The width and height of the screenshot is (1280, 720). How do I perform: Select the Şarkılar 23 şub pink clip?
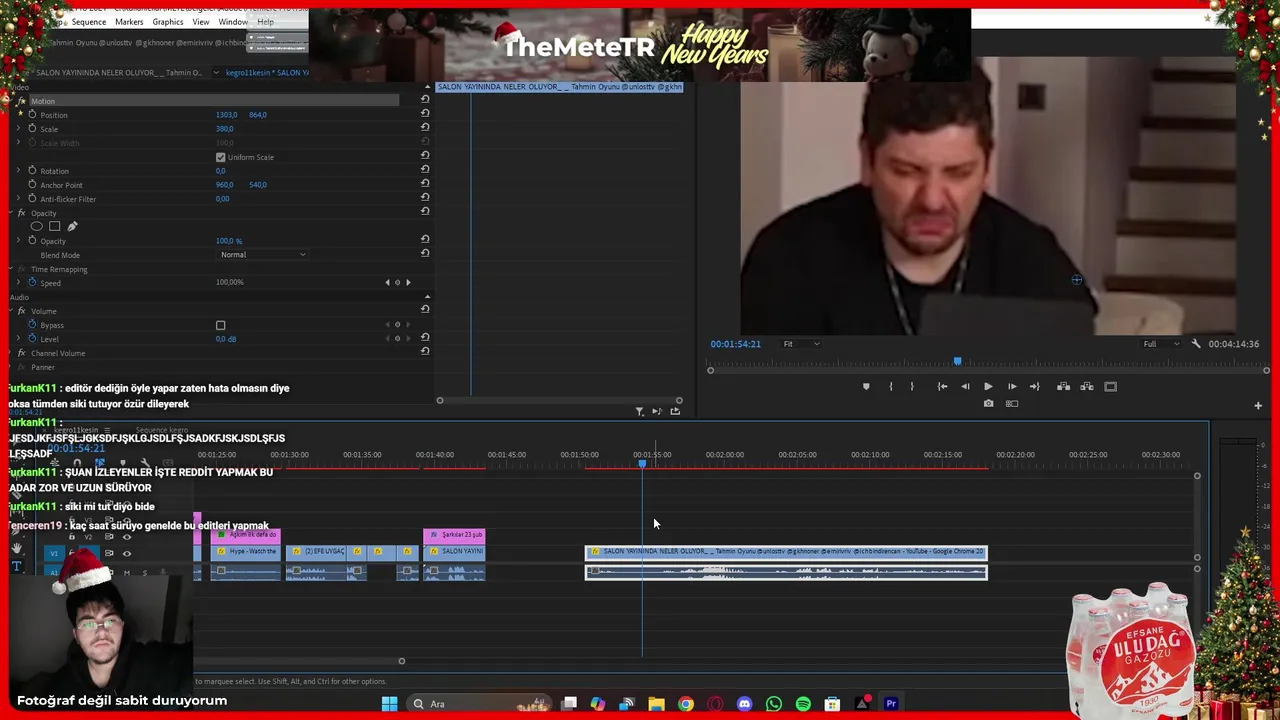click(x=454, y=535)
